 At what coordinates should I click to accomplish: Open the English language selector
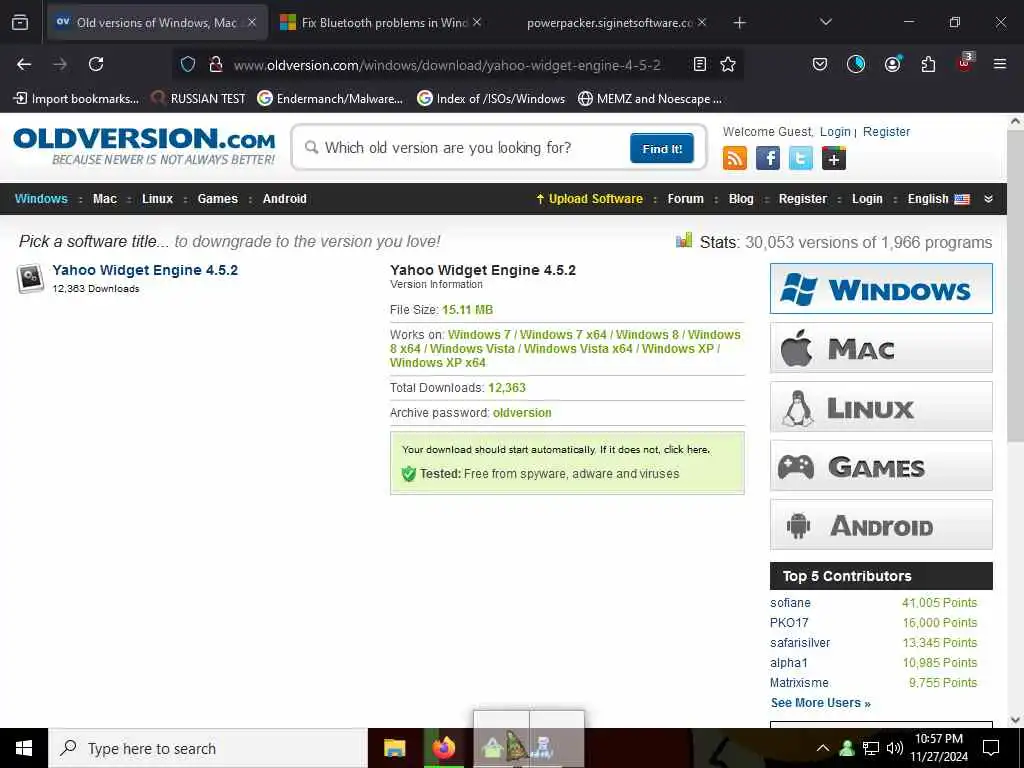(938, 199)
